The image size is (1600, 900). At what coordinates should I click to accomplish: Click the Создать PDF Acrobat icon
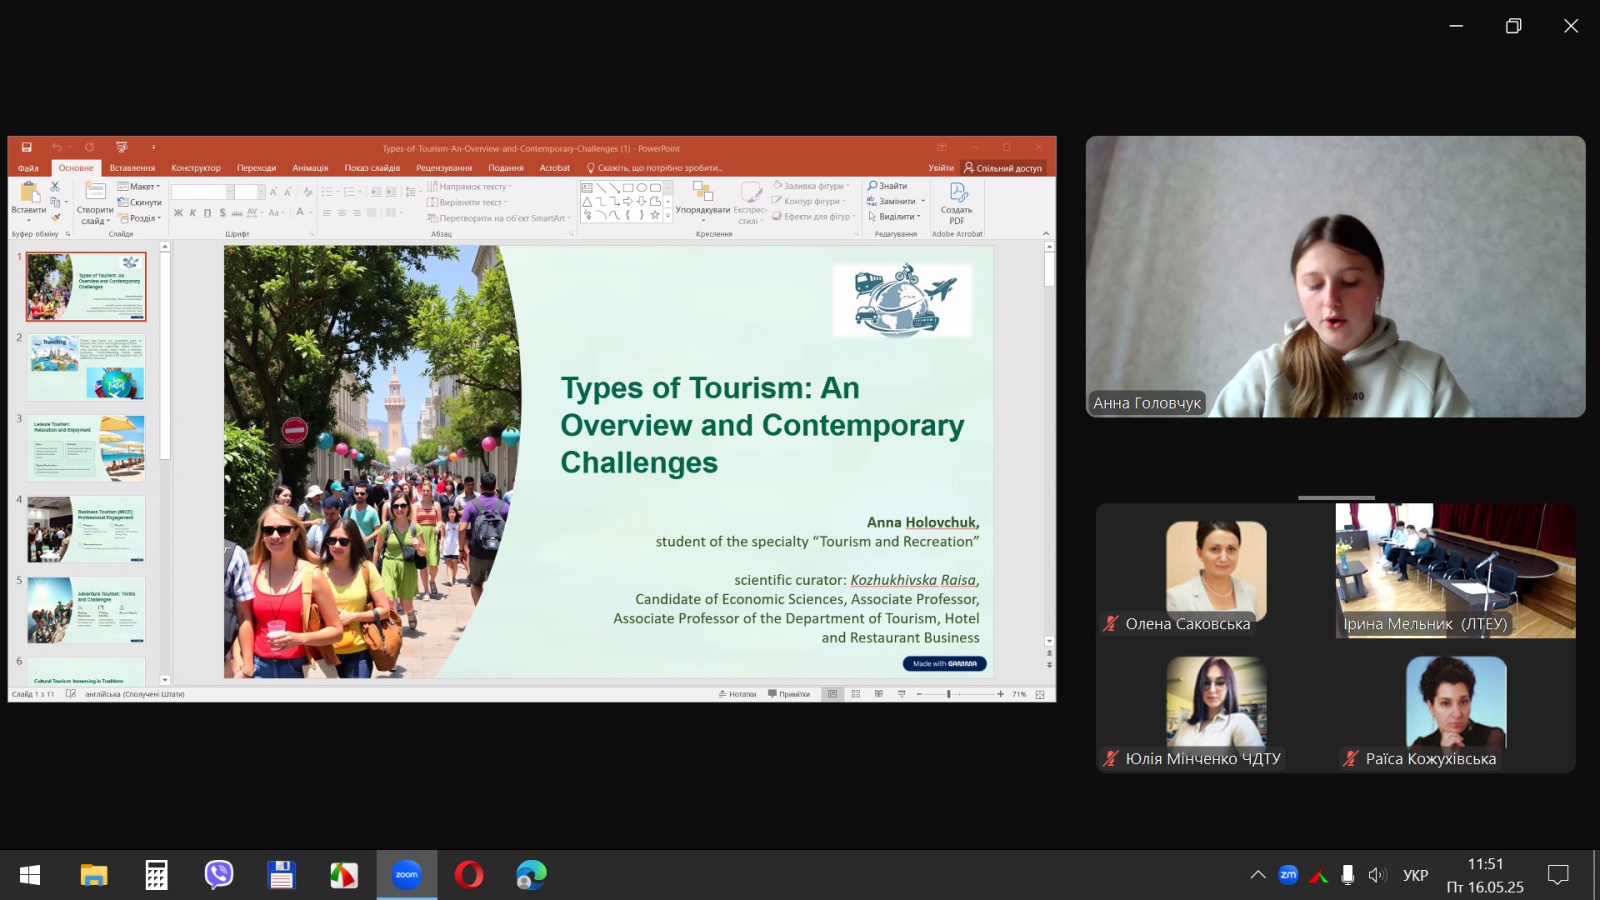point(958,192)
